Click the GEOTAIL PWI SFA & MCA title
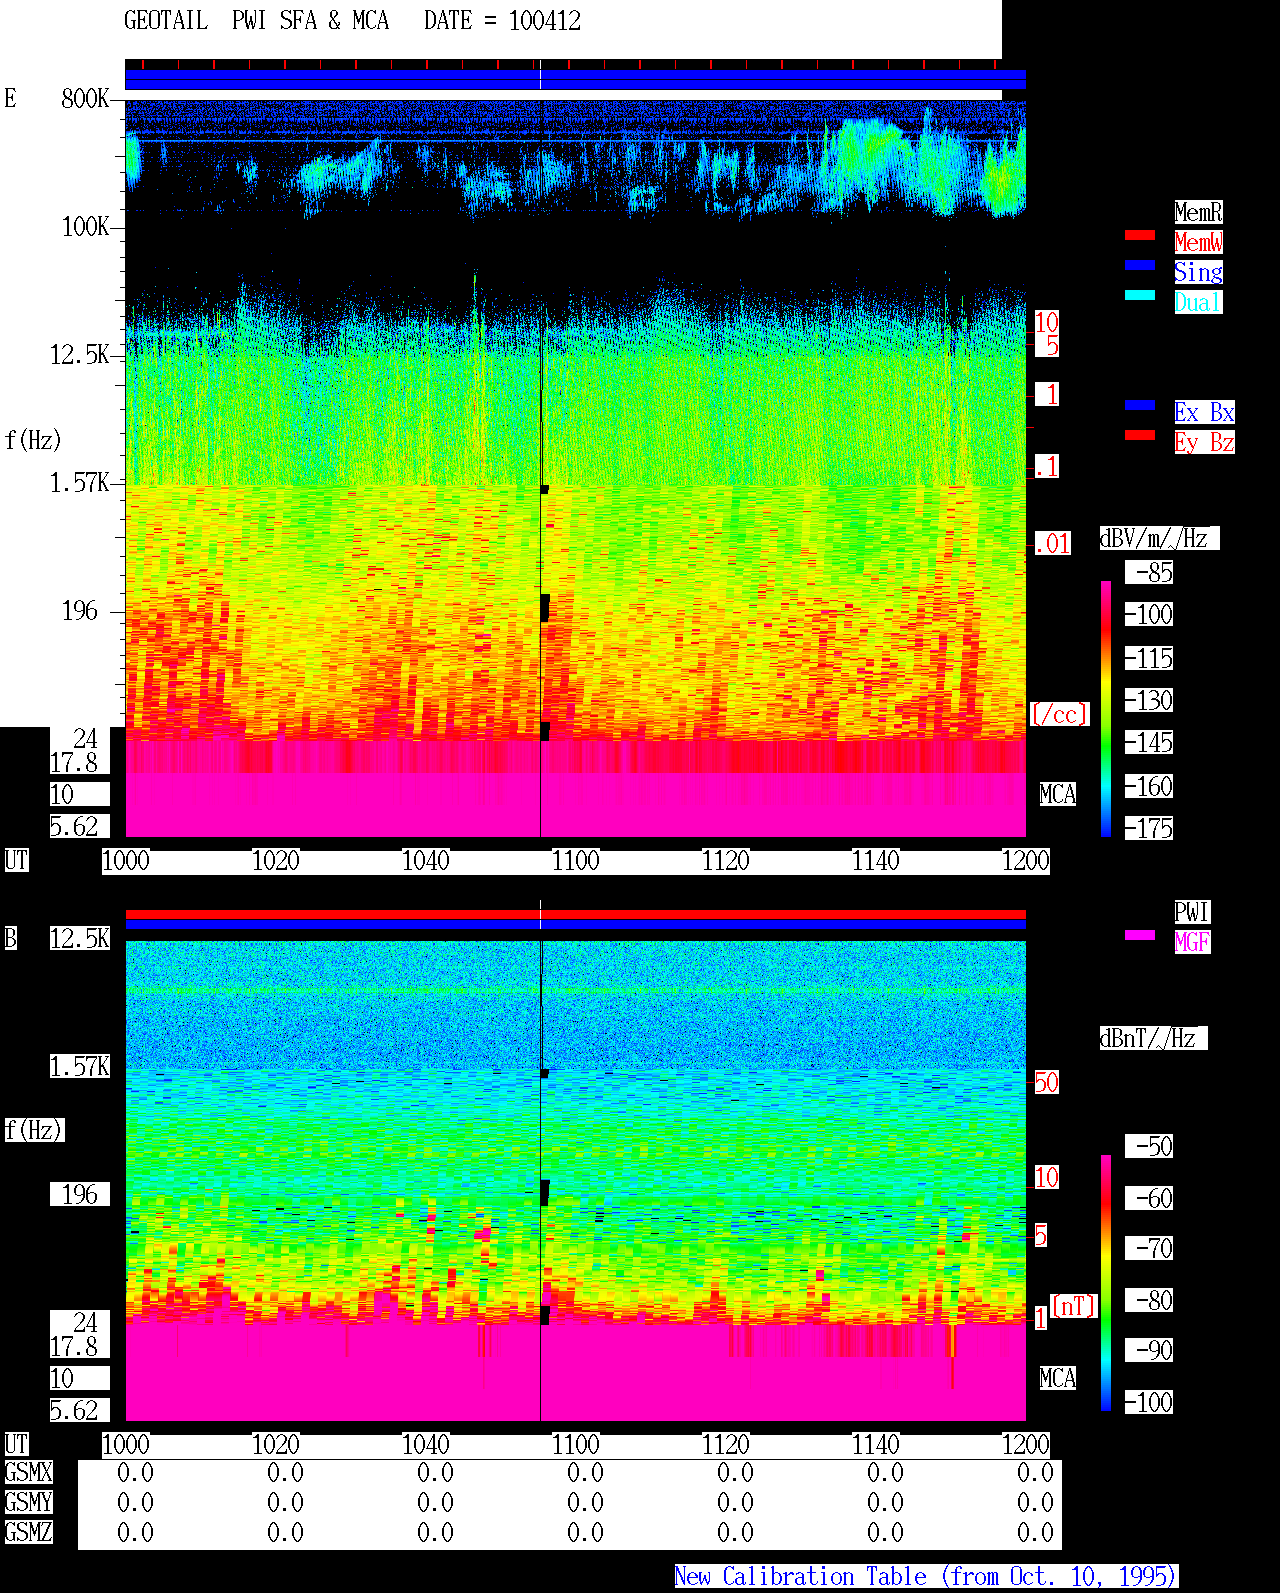Image resolution: width=1280 pixels, height=1593 pixels. point(256,21)
